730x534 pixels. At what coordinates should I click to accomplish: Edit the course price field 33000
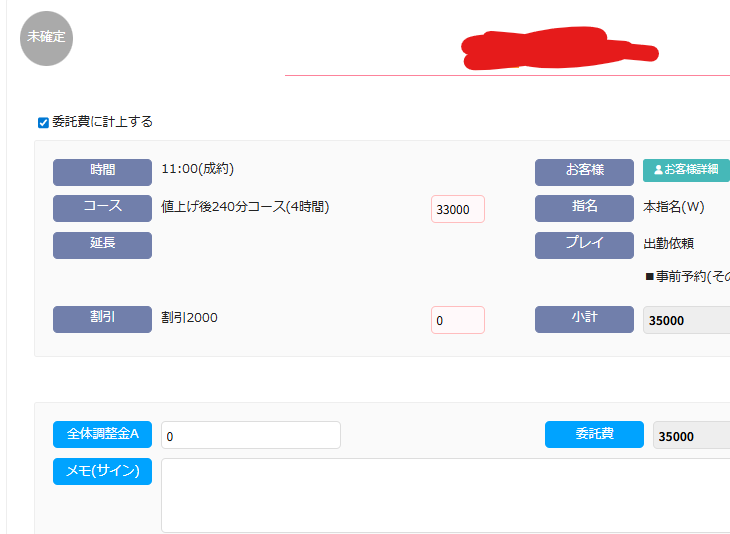457,209
